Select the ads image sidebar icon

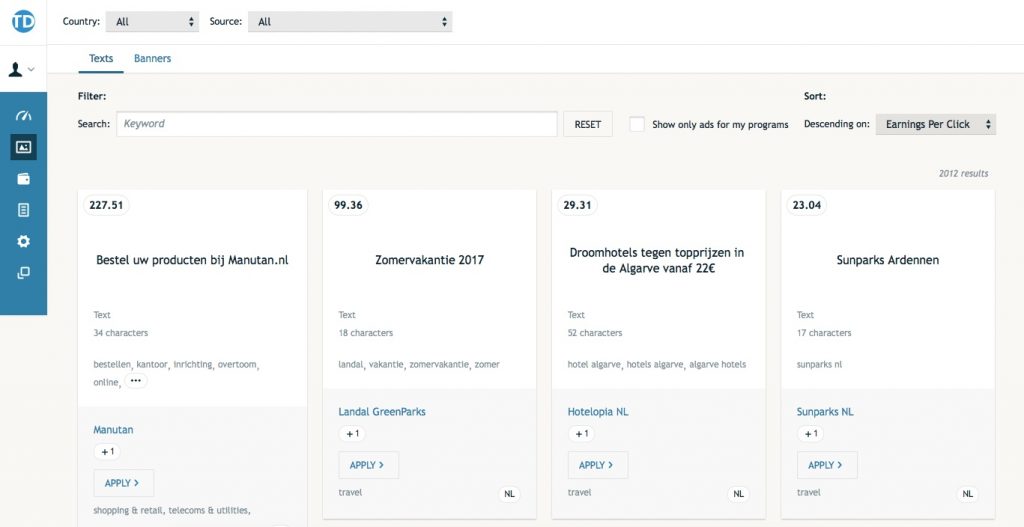(x=24, y=148)
